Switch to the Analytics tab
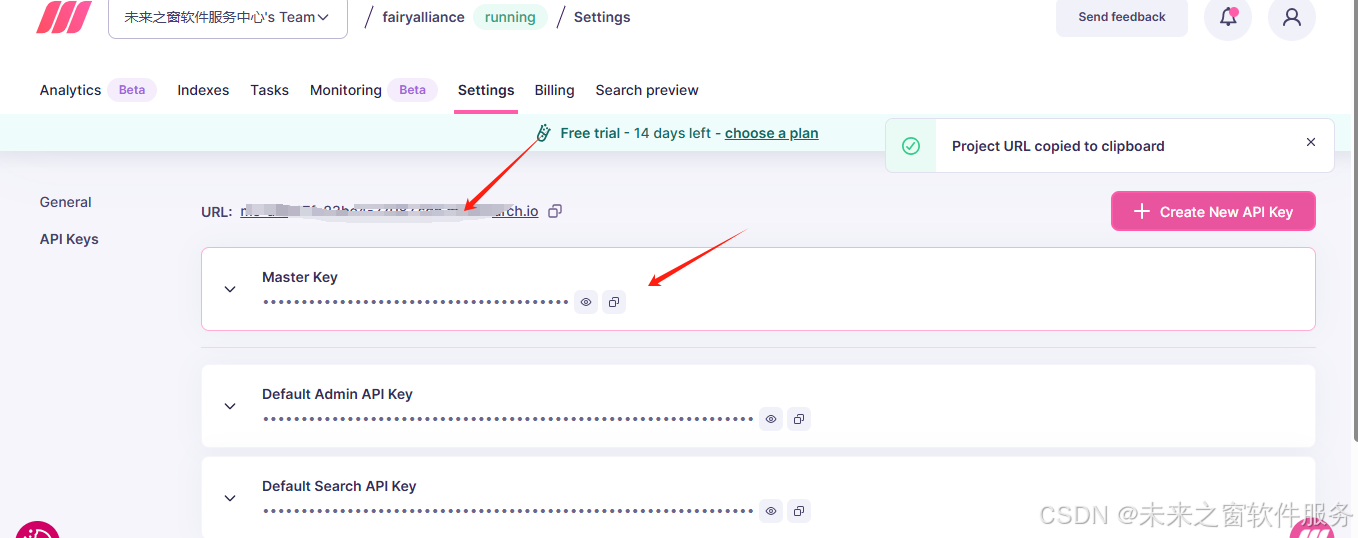The image size is (1358, 538). (70, 90)
